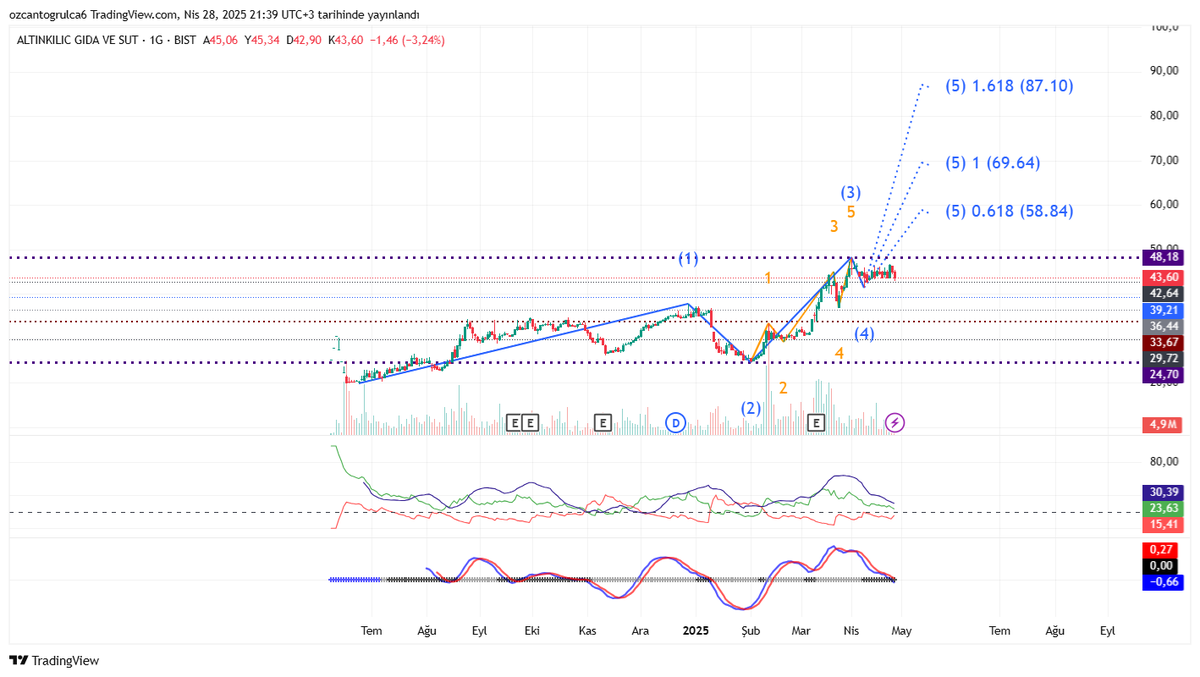Click the E earnings marker nearest Mar

[816, 423]
